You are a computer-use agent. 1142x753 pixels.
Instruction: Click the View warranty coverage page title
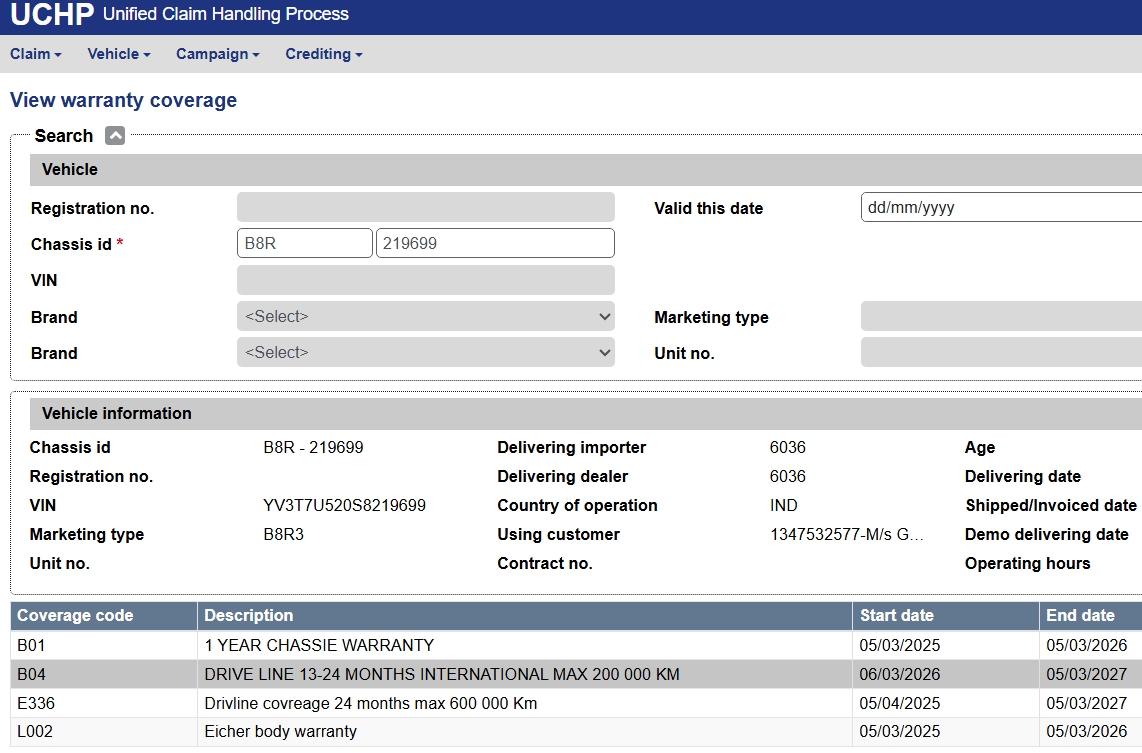tap(123, 100)
